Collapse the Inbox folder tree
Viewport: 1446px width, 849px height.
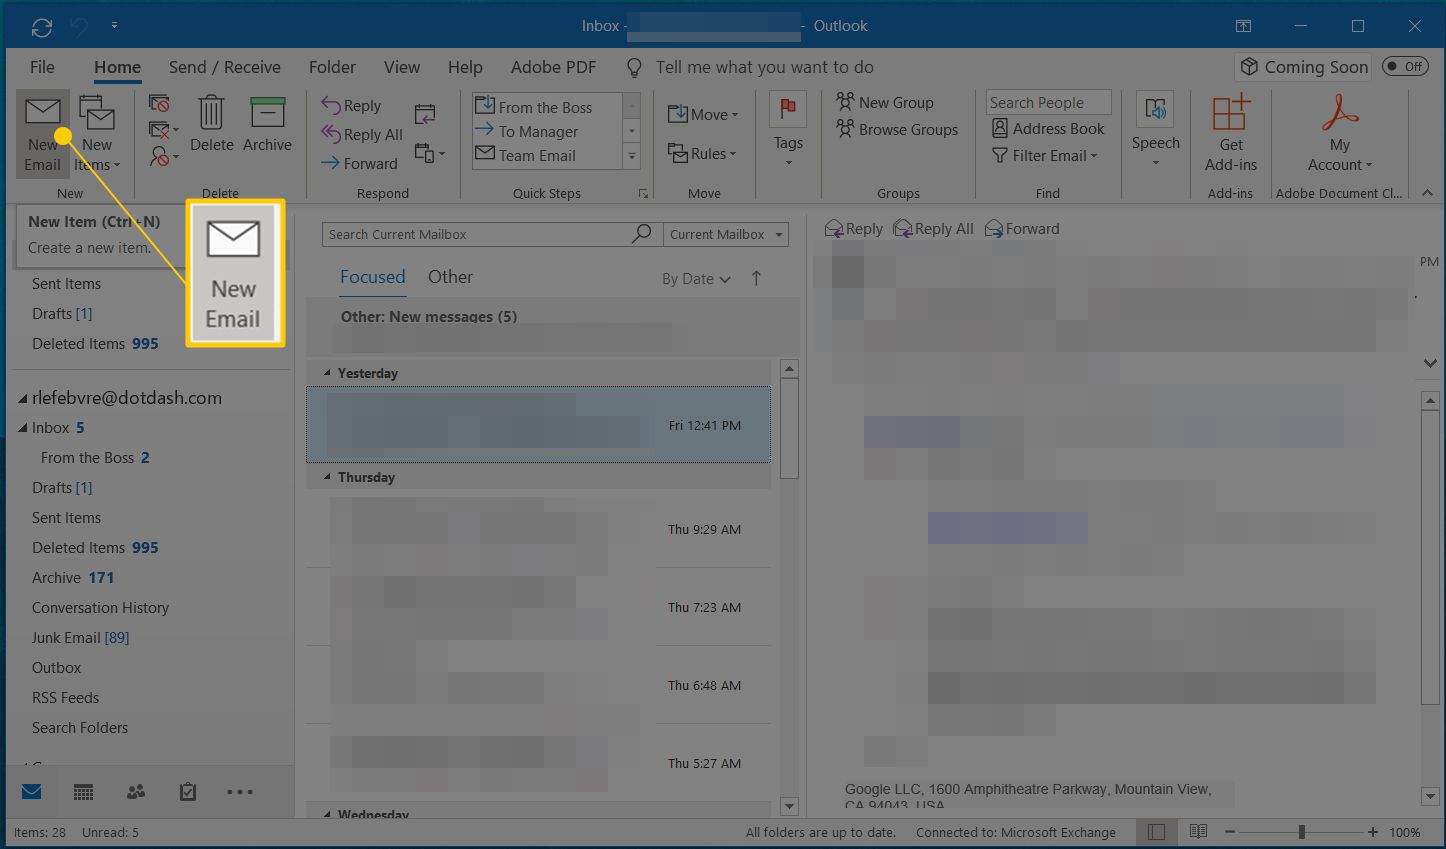(22, 428)
